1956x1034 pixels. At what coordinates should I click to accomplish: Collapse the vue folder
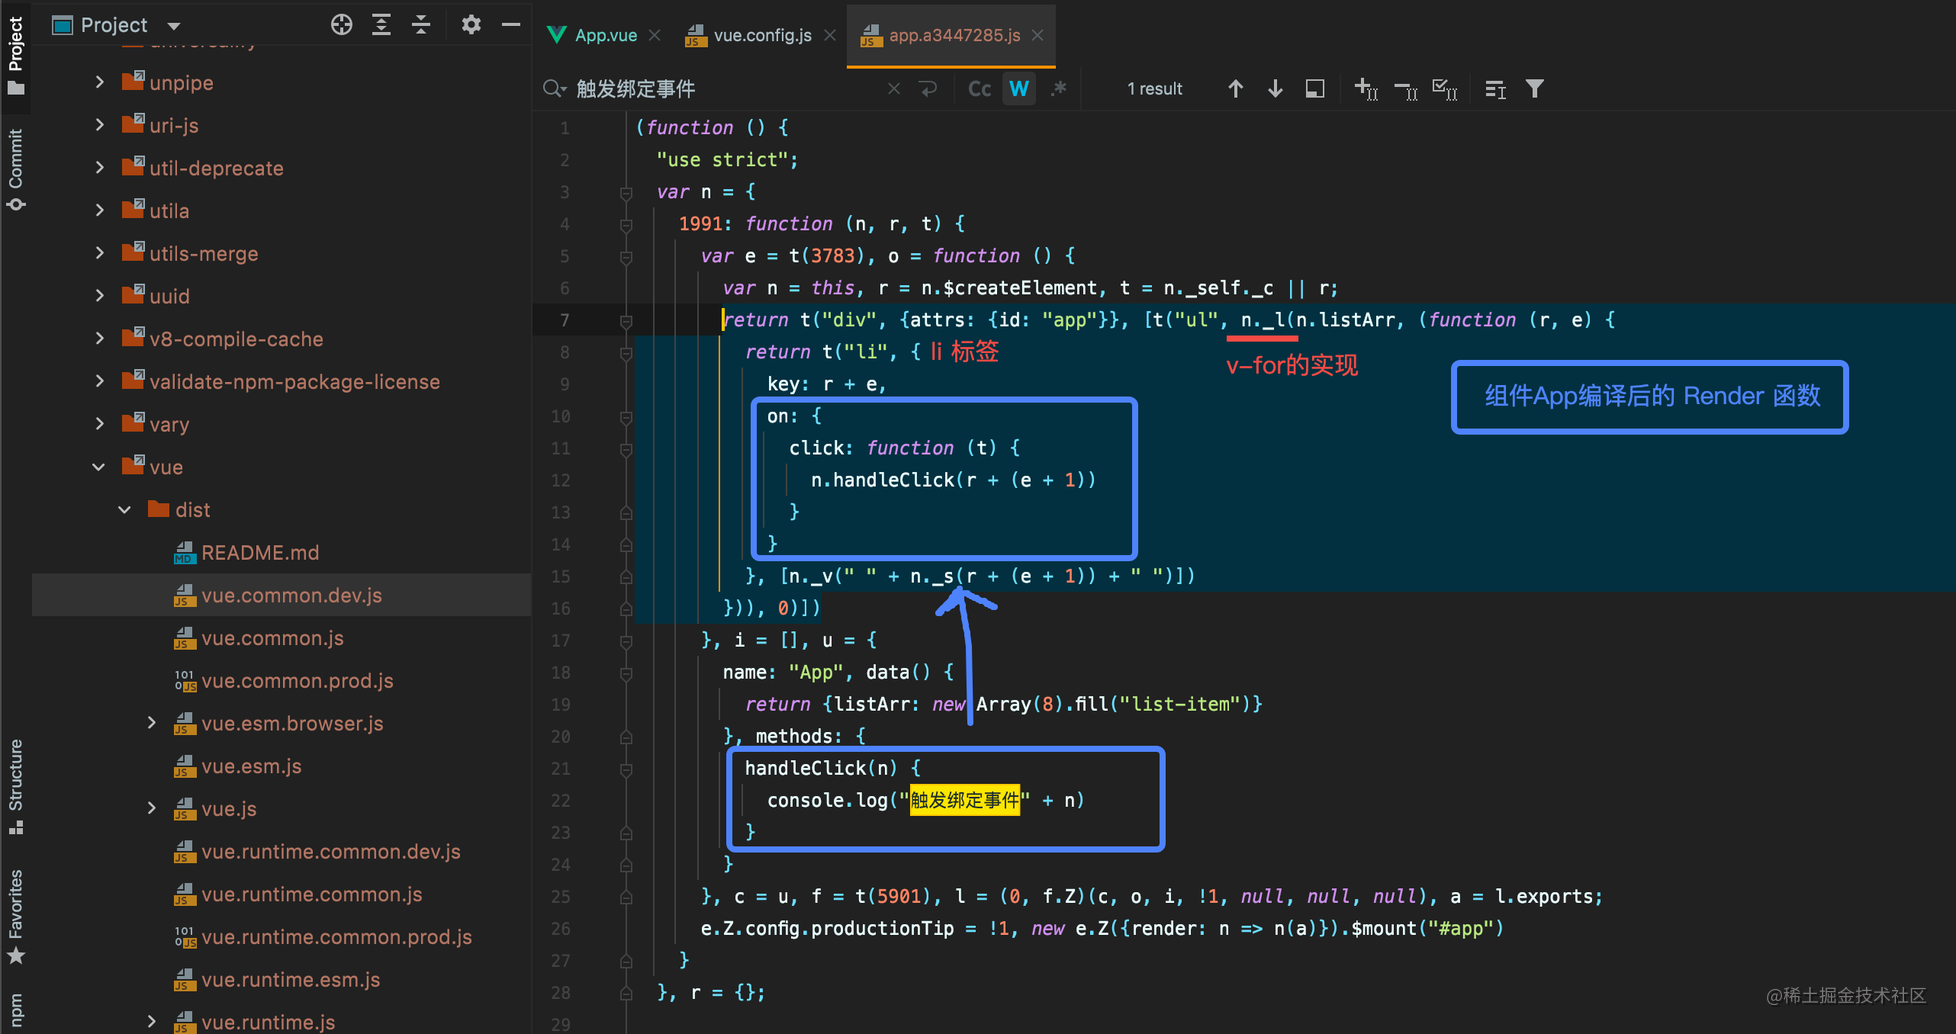tap(99, 467)
